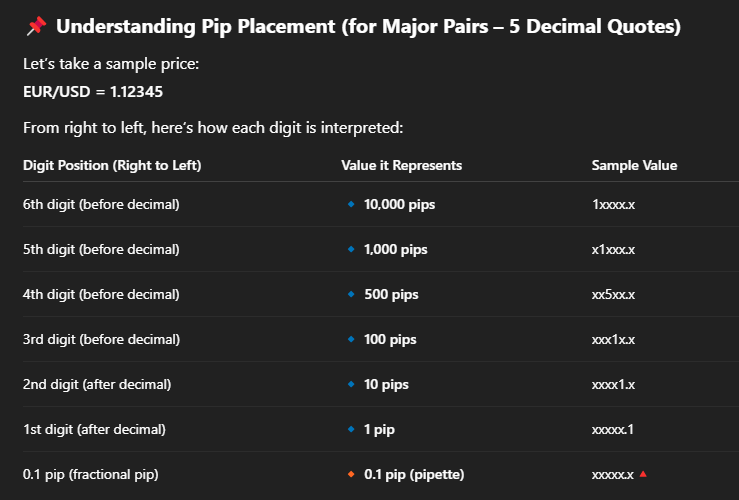Click blue diamond beside 1 pip
The width and height of the screenshot is (739, 500).
point(351,429)
